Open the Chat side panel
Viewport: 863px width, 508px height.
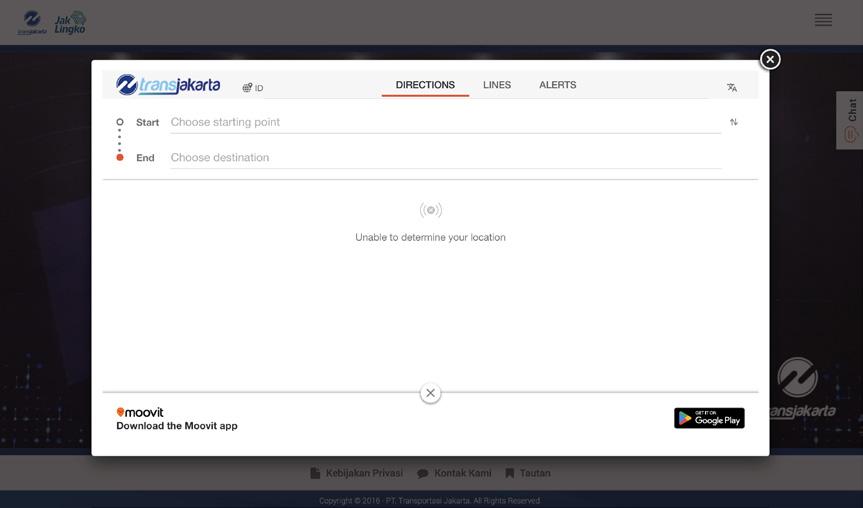tap(849, 120)
